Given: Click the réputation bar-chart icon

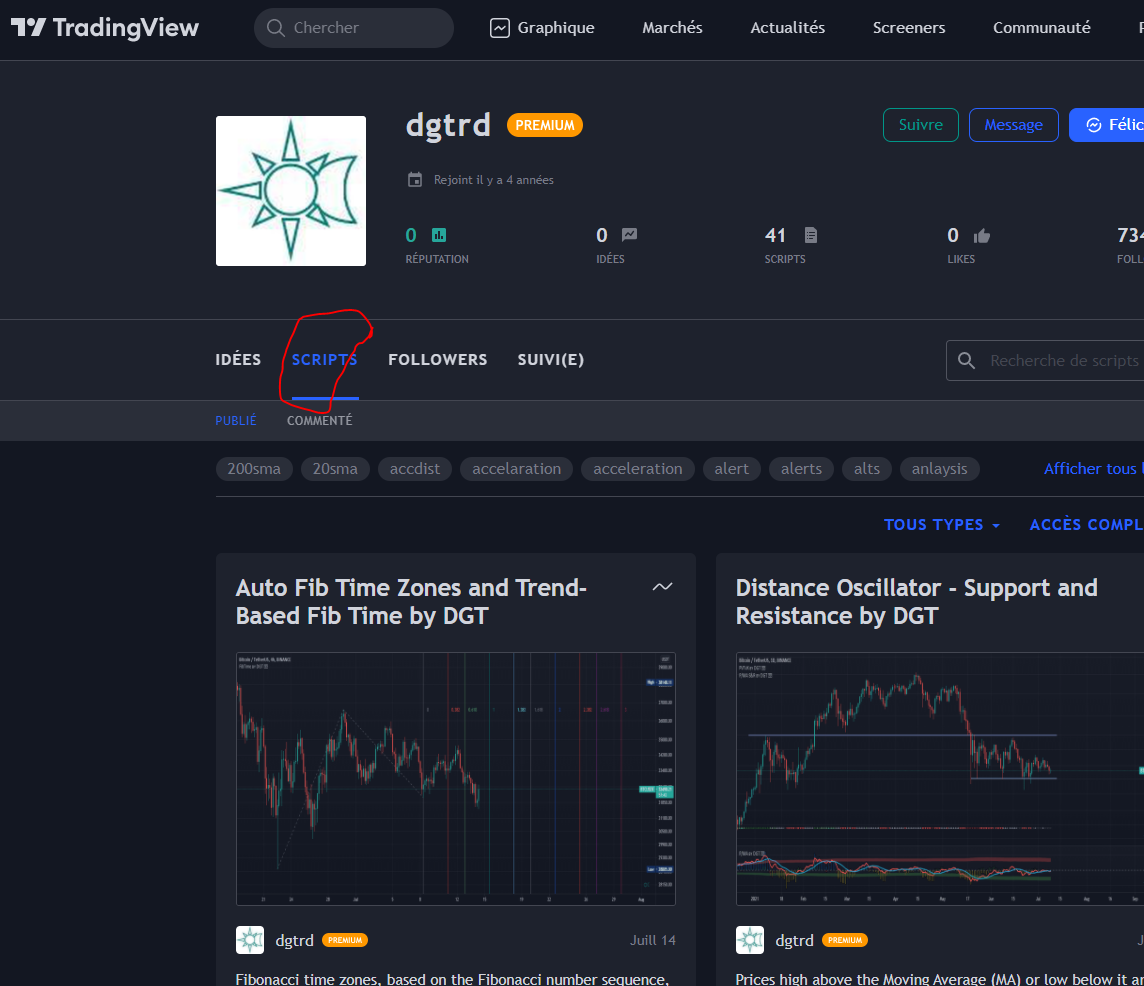Looking at the screenshot, I should click(437, 234).
